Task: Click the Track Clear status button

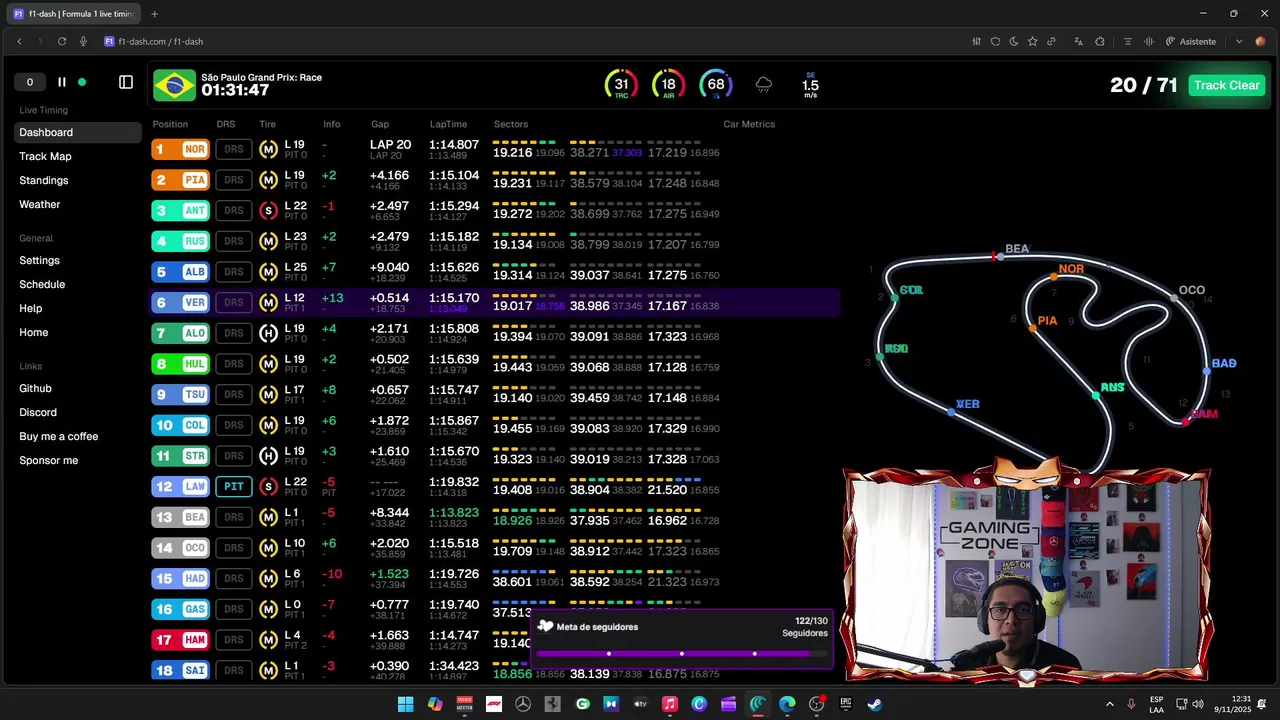Action: (x=1226, y=85)
